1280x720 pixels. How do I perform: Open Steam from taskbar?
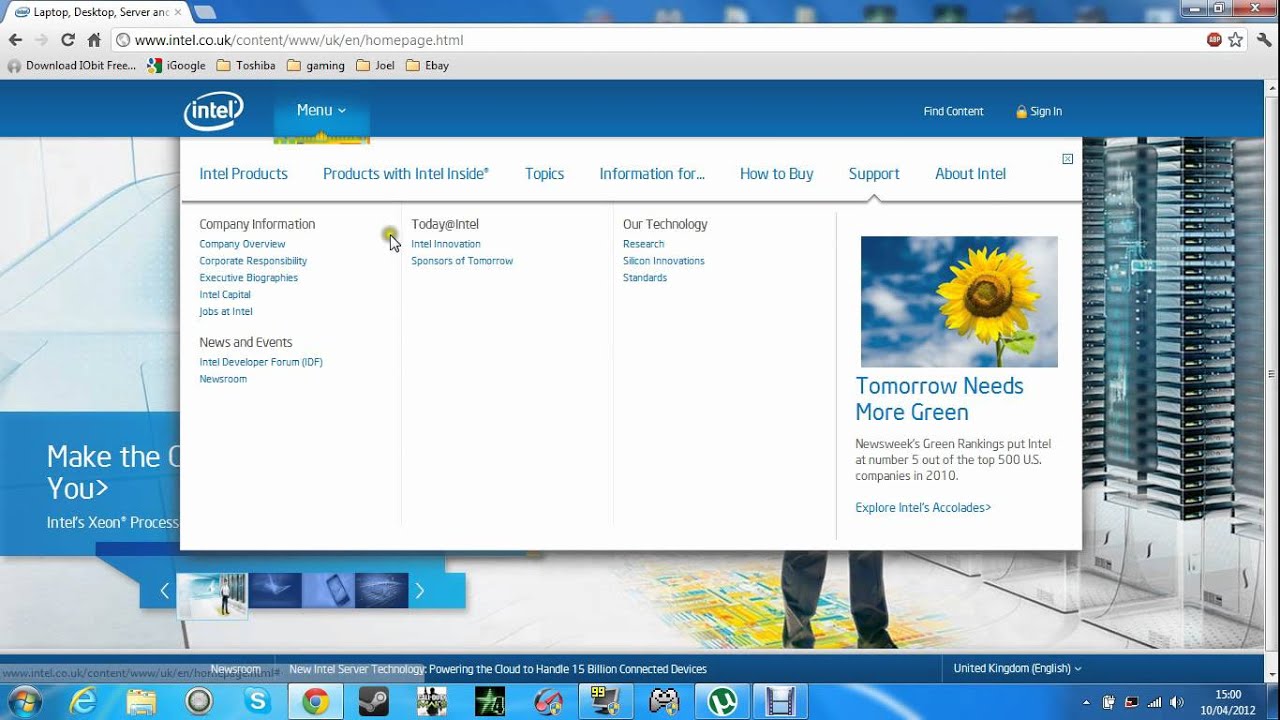coord(374,701)
